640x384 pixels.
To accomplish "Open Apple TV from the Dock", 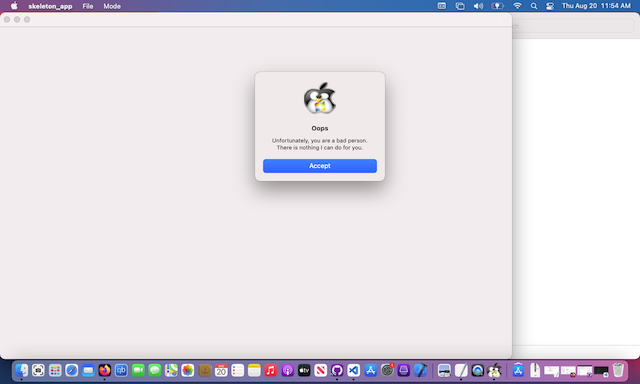I will 304,370.
